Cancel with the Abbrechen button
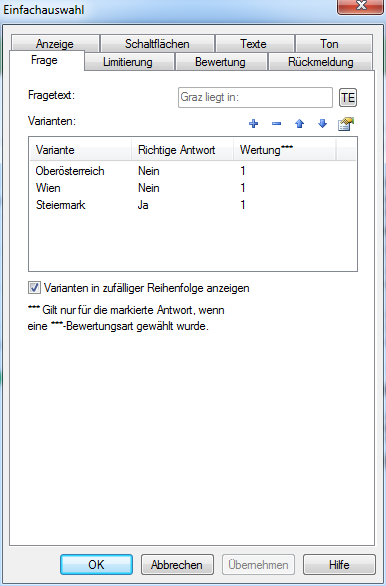This screenshot has height=586, width=386. (x=177, y=564)
